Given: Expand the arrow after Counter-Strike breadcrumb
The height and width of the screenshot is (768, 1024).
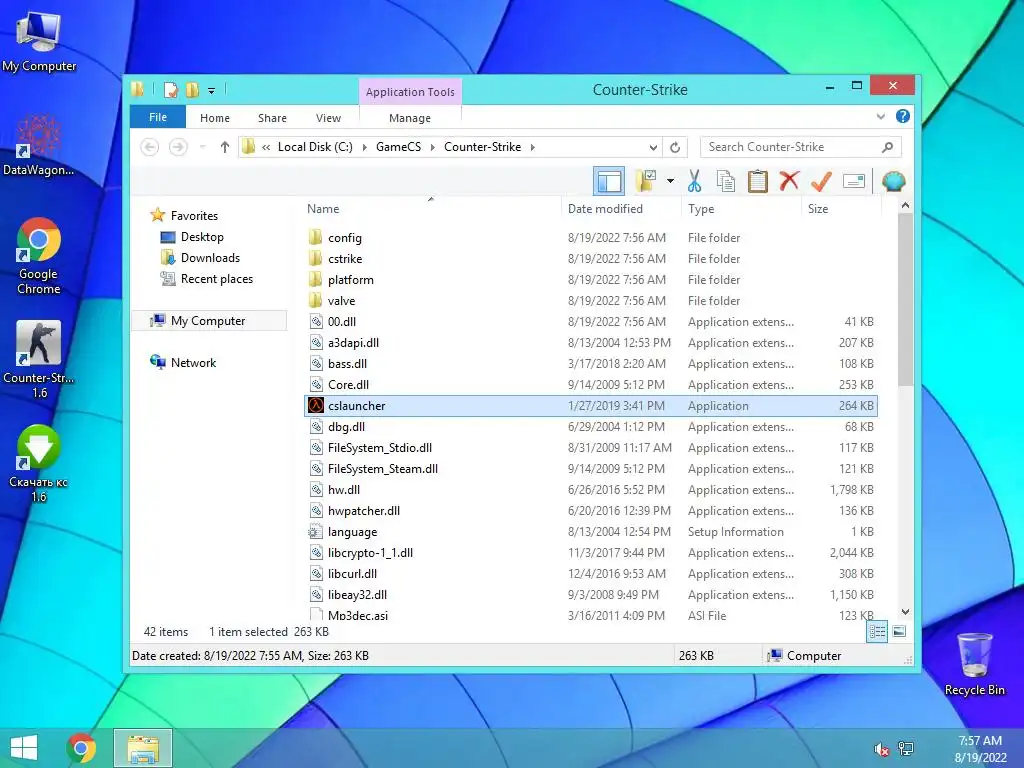Looking at the screenshot, I should pos(532,147).
